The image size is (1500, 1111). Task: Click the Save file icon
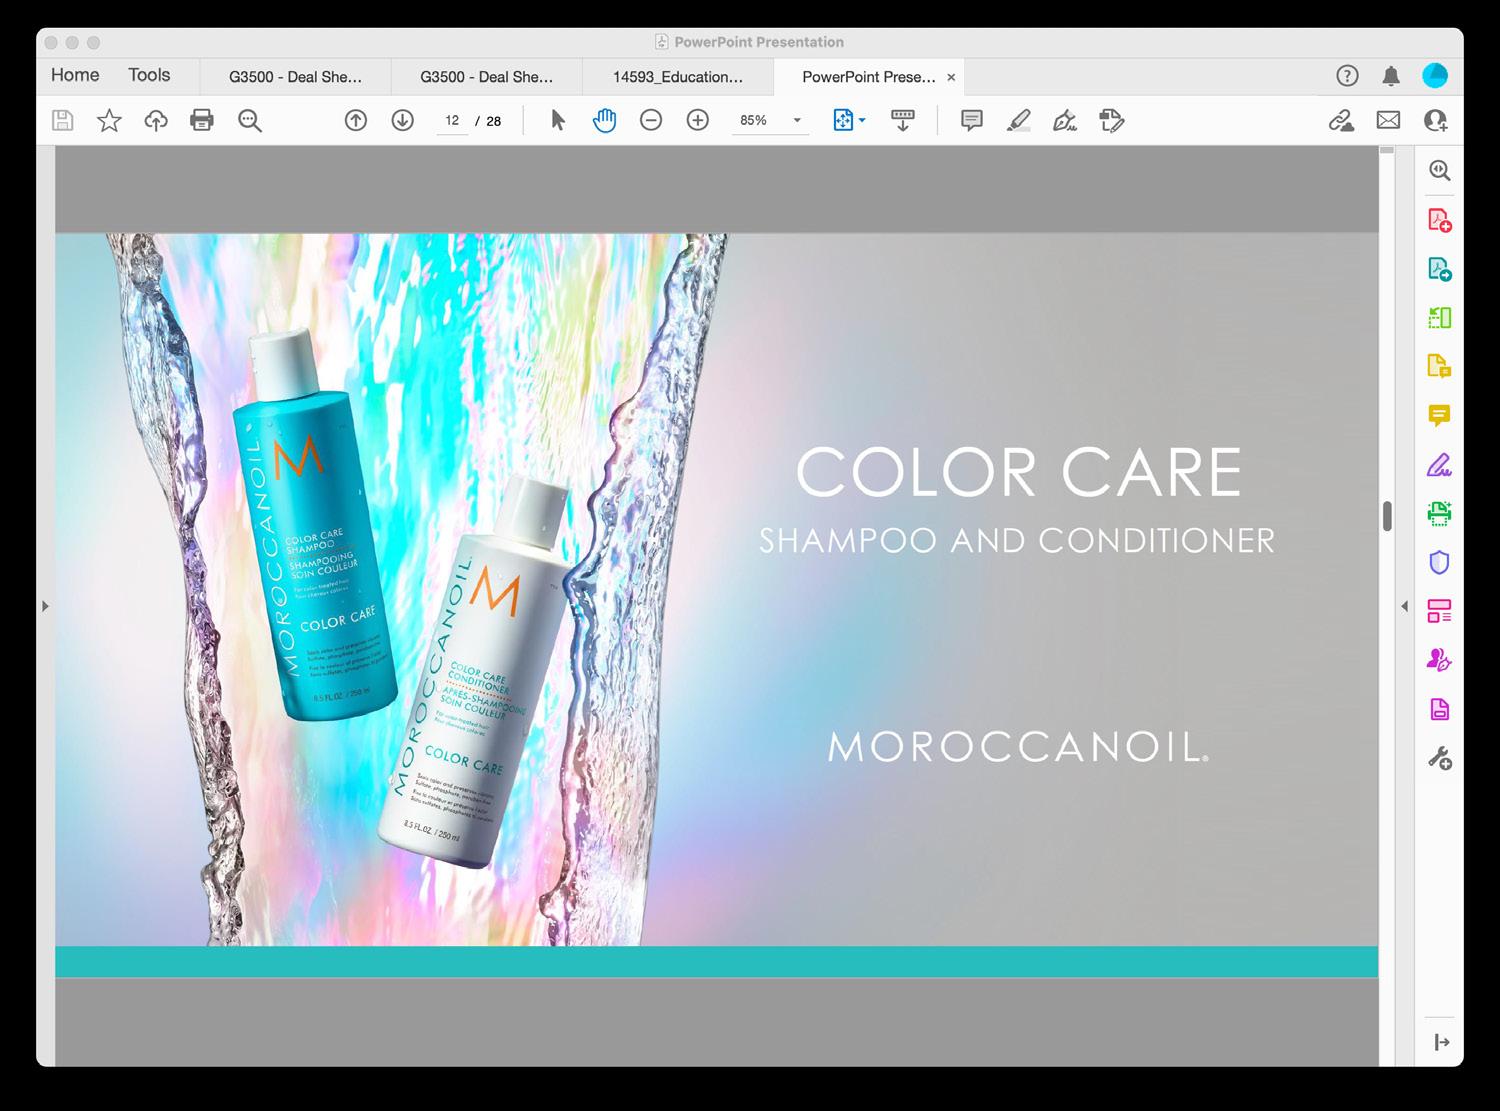(62, 121)
